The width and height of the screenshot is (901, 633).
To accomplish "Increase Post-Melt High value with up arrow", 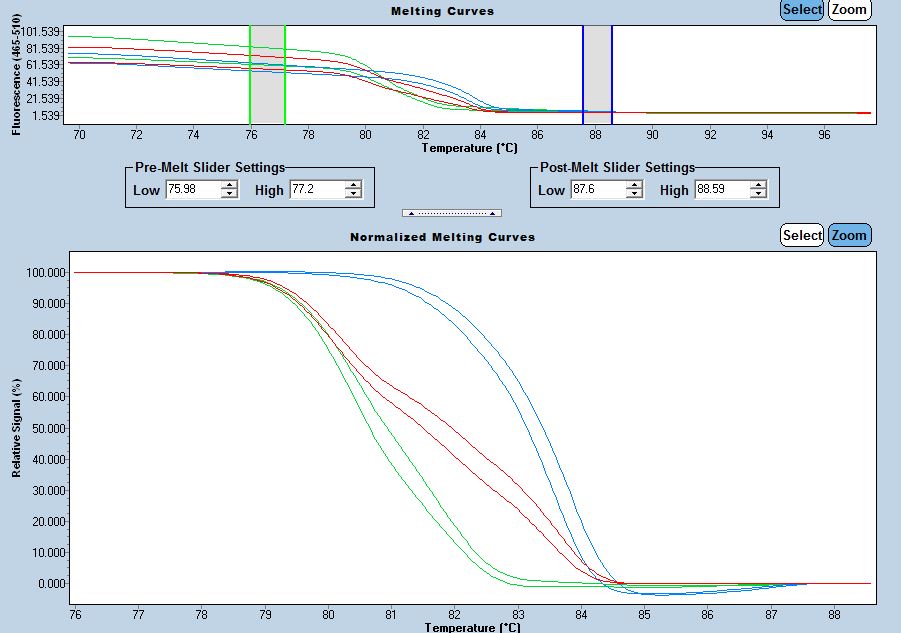I will click(x=758, y=185).
